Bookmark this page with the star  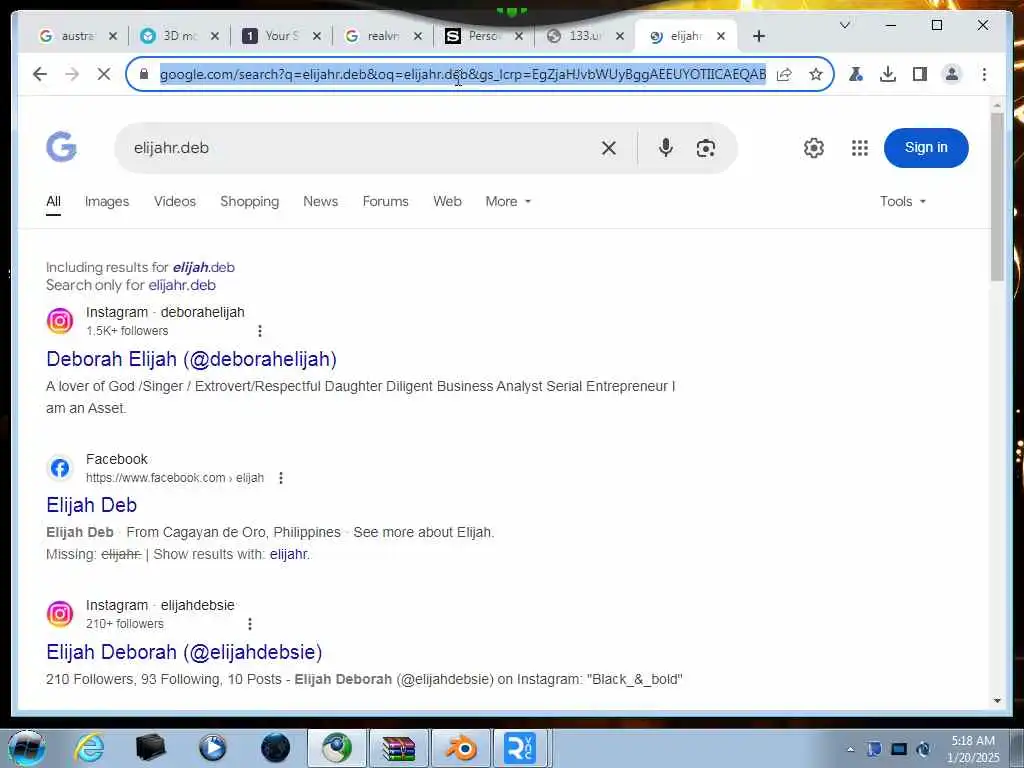[816, 74]
